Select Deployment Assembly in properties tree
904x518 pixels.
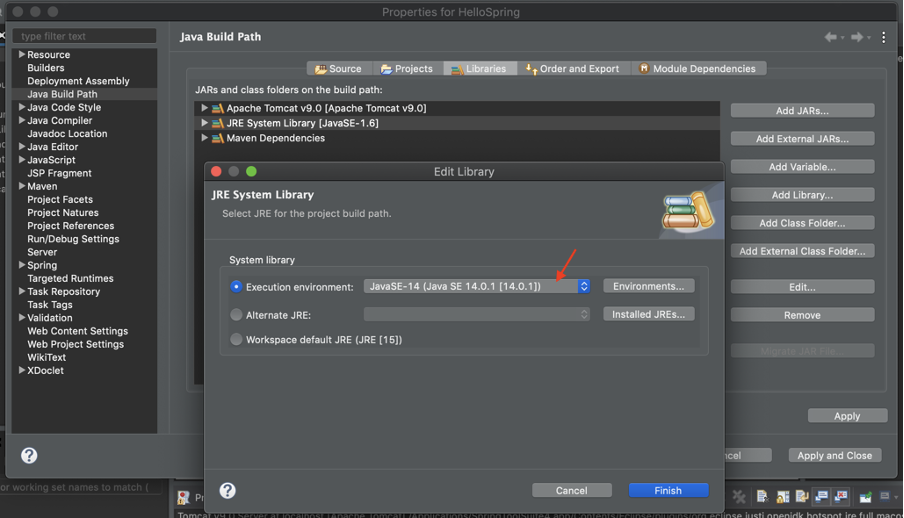tap(78, 81)
